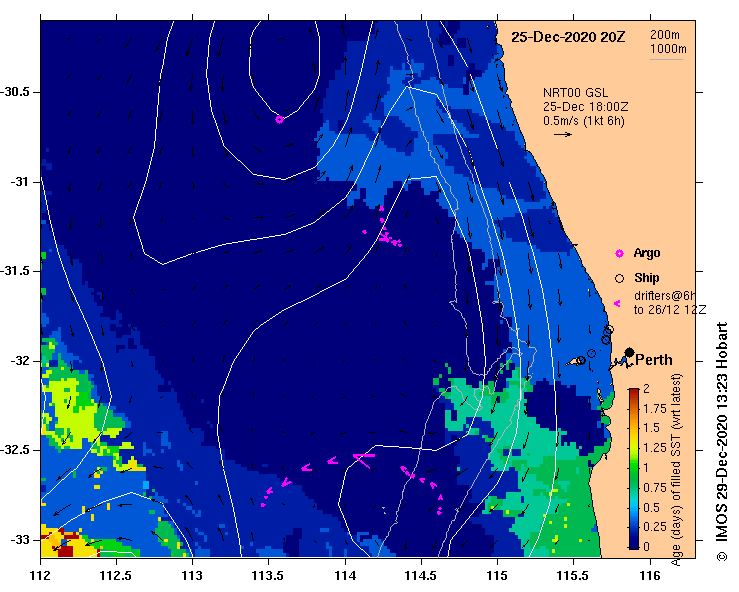
Task: Click the latitude axis label -31
Action: click(x=20, y=181)
